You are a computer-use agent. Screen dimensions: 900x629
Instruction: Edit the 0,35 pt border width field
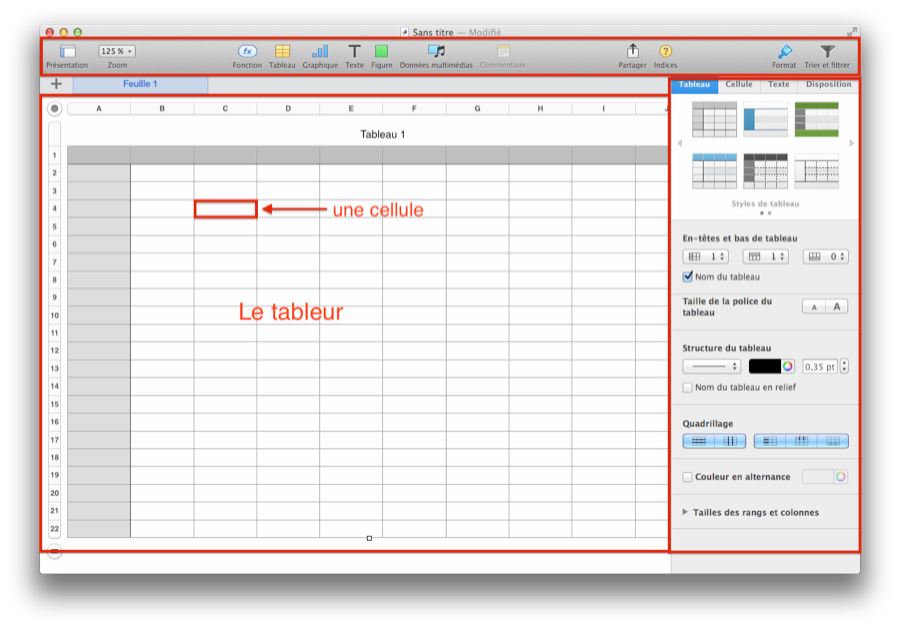820,366
